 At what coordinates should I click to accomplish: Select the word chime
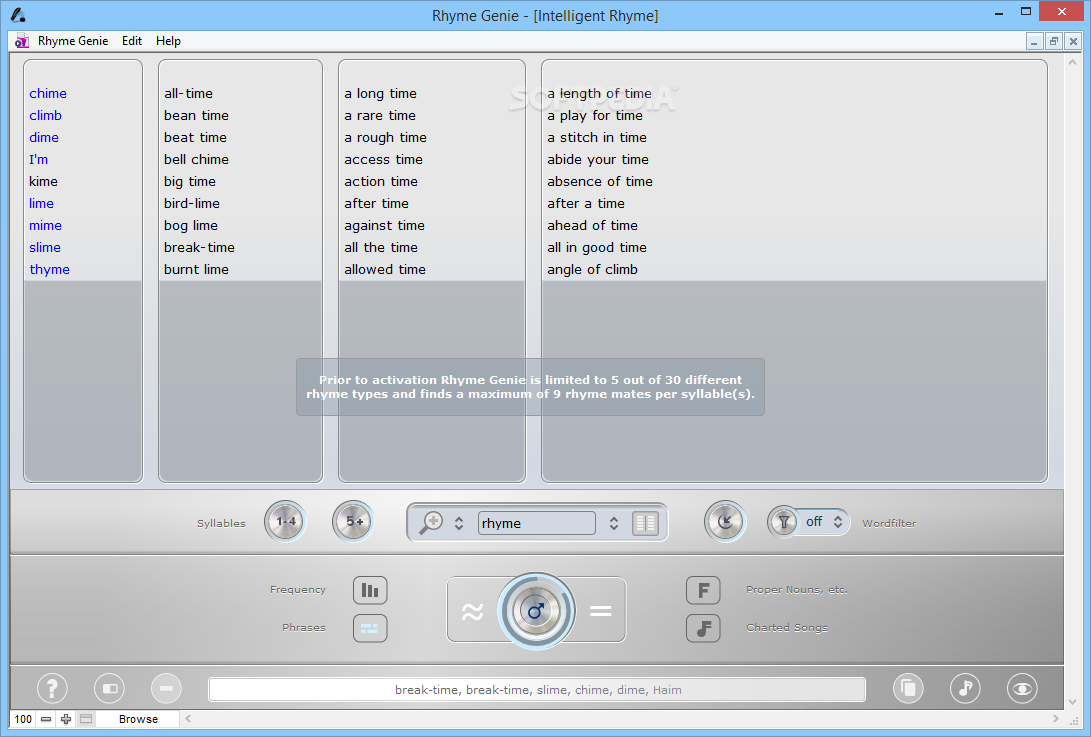tap(48, 93)
